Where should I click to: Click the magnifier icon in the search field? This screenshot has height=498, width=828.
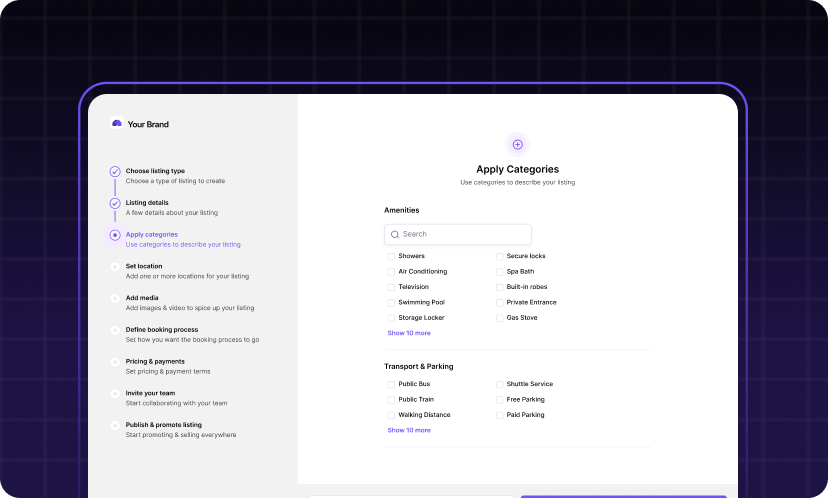[x=395, y=234]
